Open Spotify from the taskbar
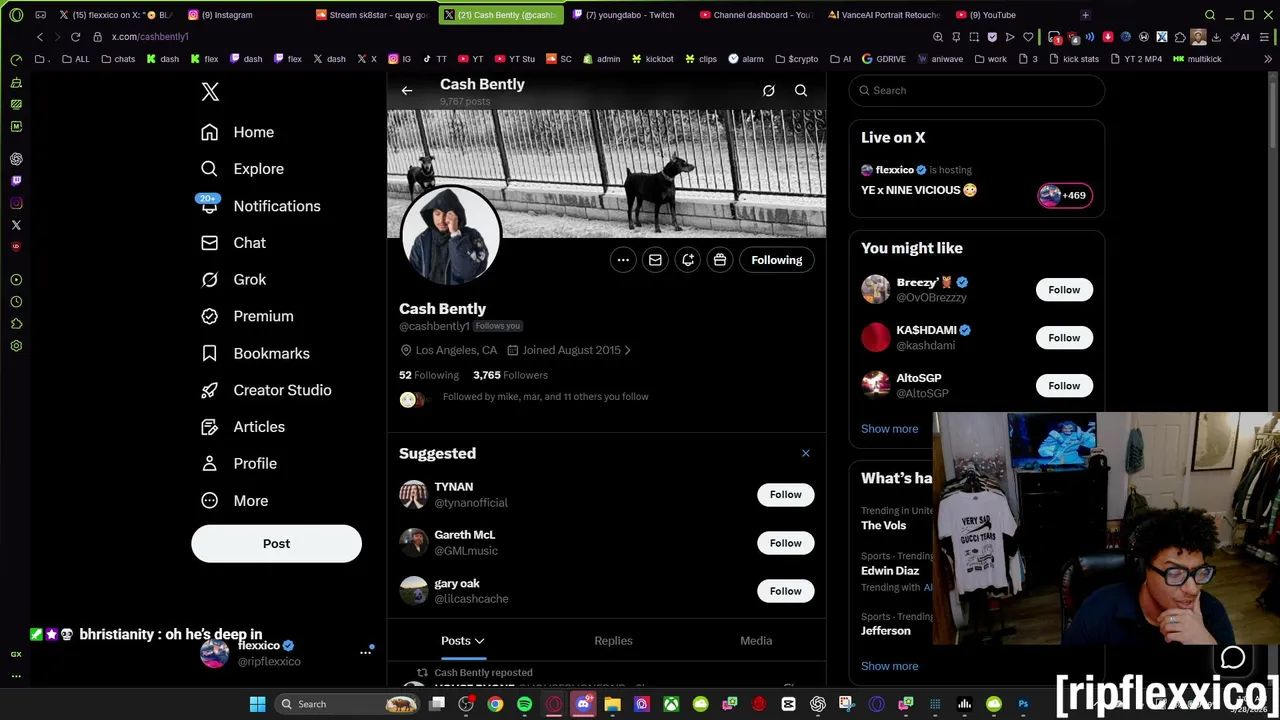The height and width of the screenshot is (720, 1280). coord(525,704)
